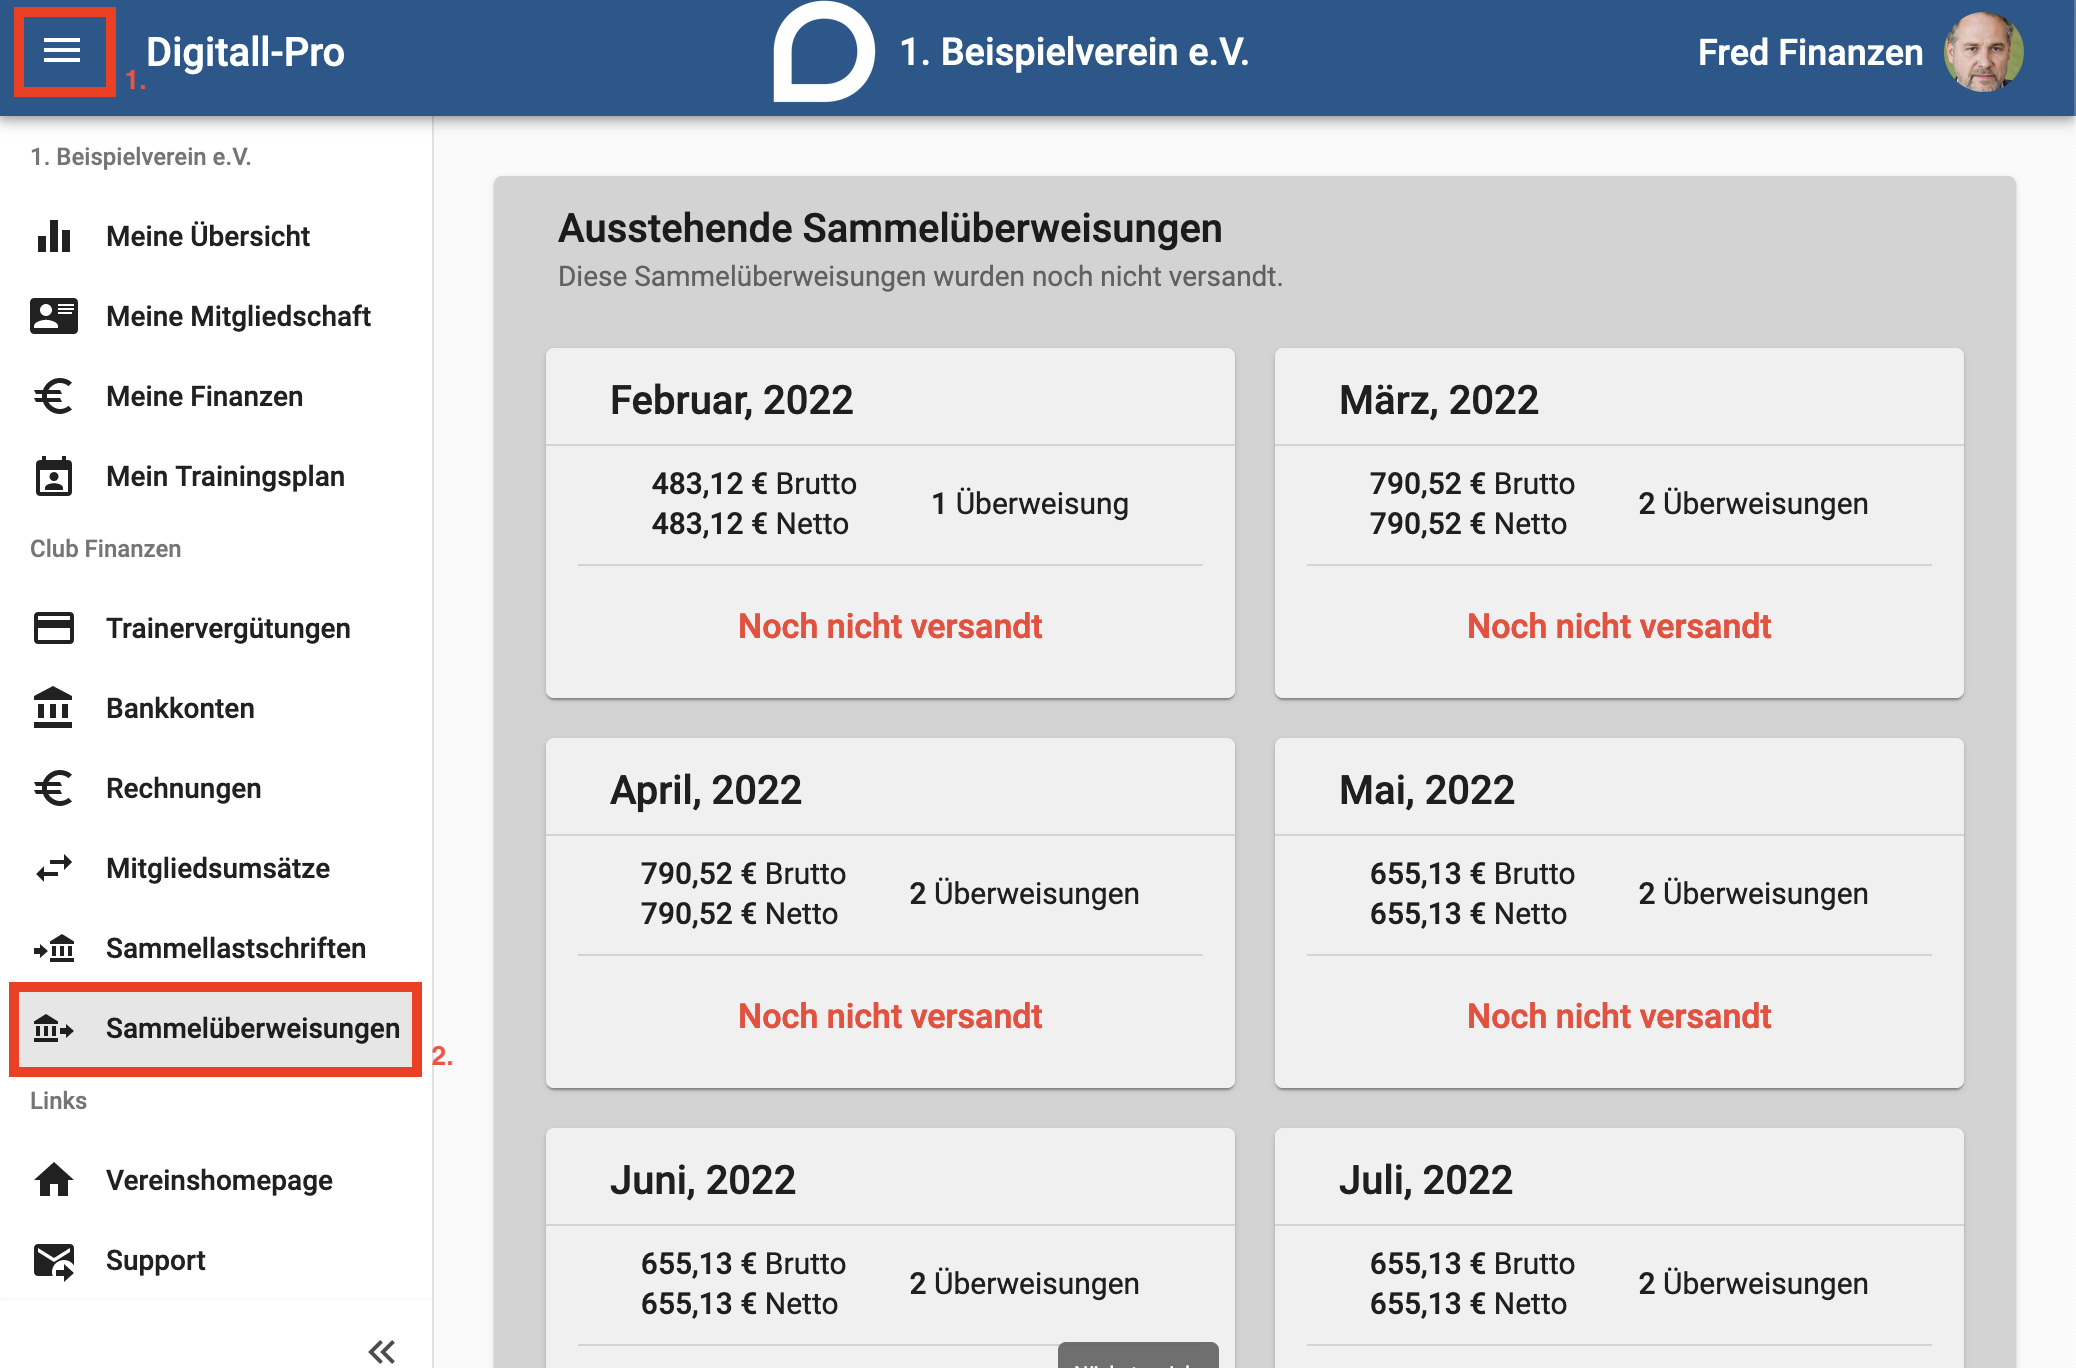The width and height of the screenshot is (2076, 1368).
Task: Open the Vereinshomepage link
Action: pyautogui.click(x=216, y=1180)
